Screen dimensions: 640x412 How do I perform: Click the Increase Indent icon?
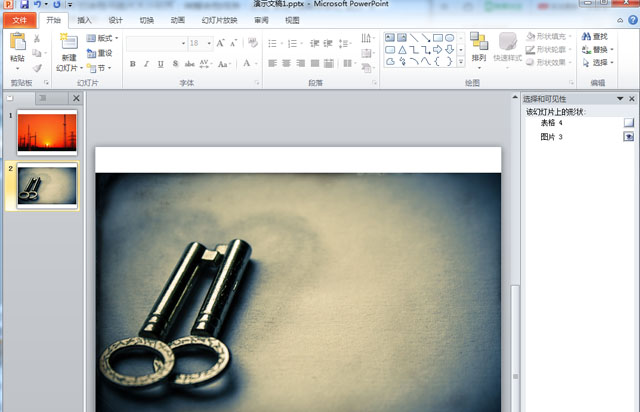click(328, 43)
